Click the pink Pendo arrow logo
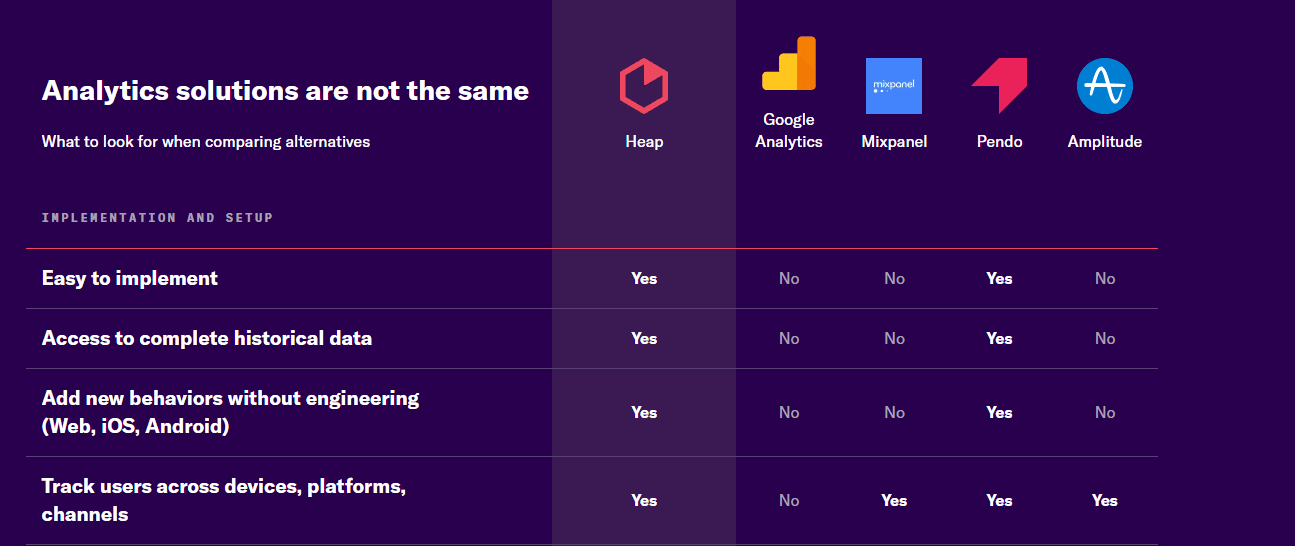The image size is (1295, 546). tap(999, 86)
